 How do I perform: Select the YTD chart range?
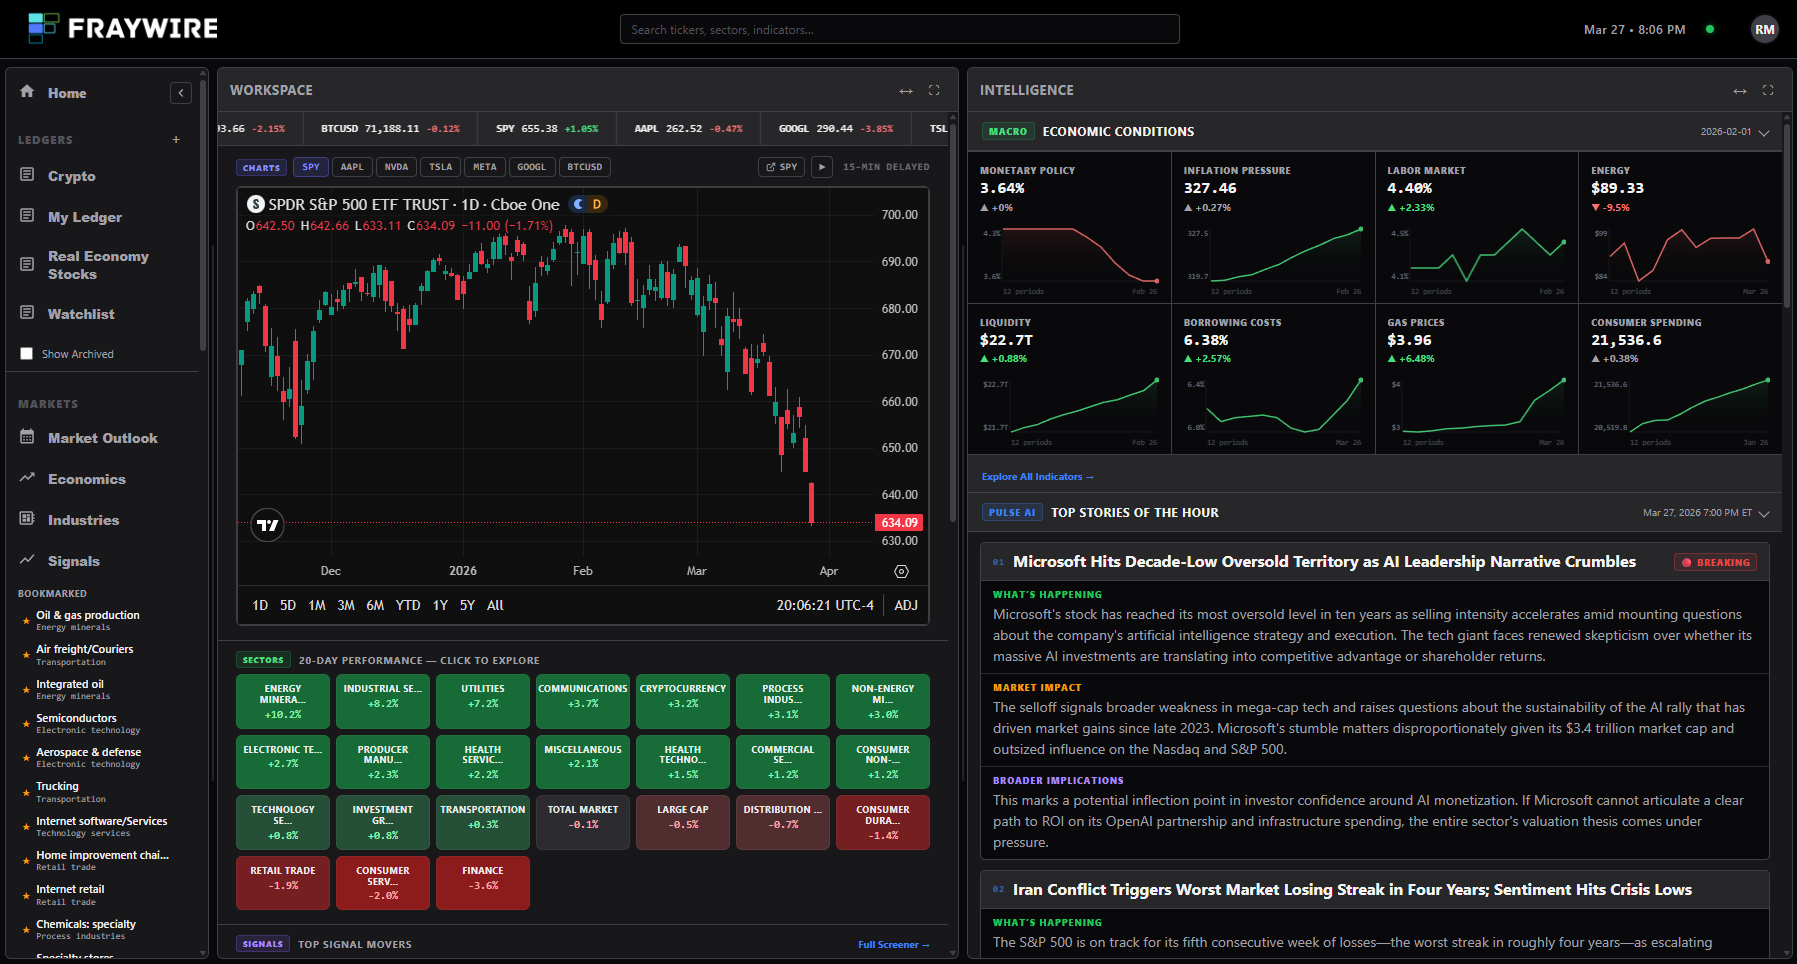[408, 605]
